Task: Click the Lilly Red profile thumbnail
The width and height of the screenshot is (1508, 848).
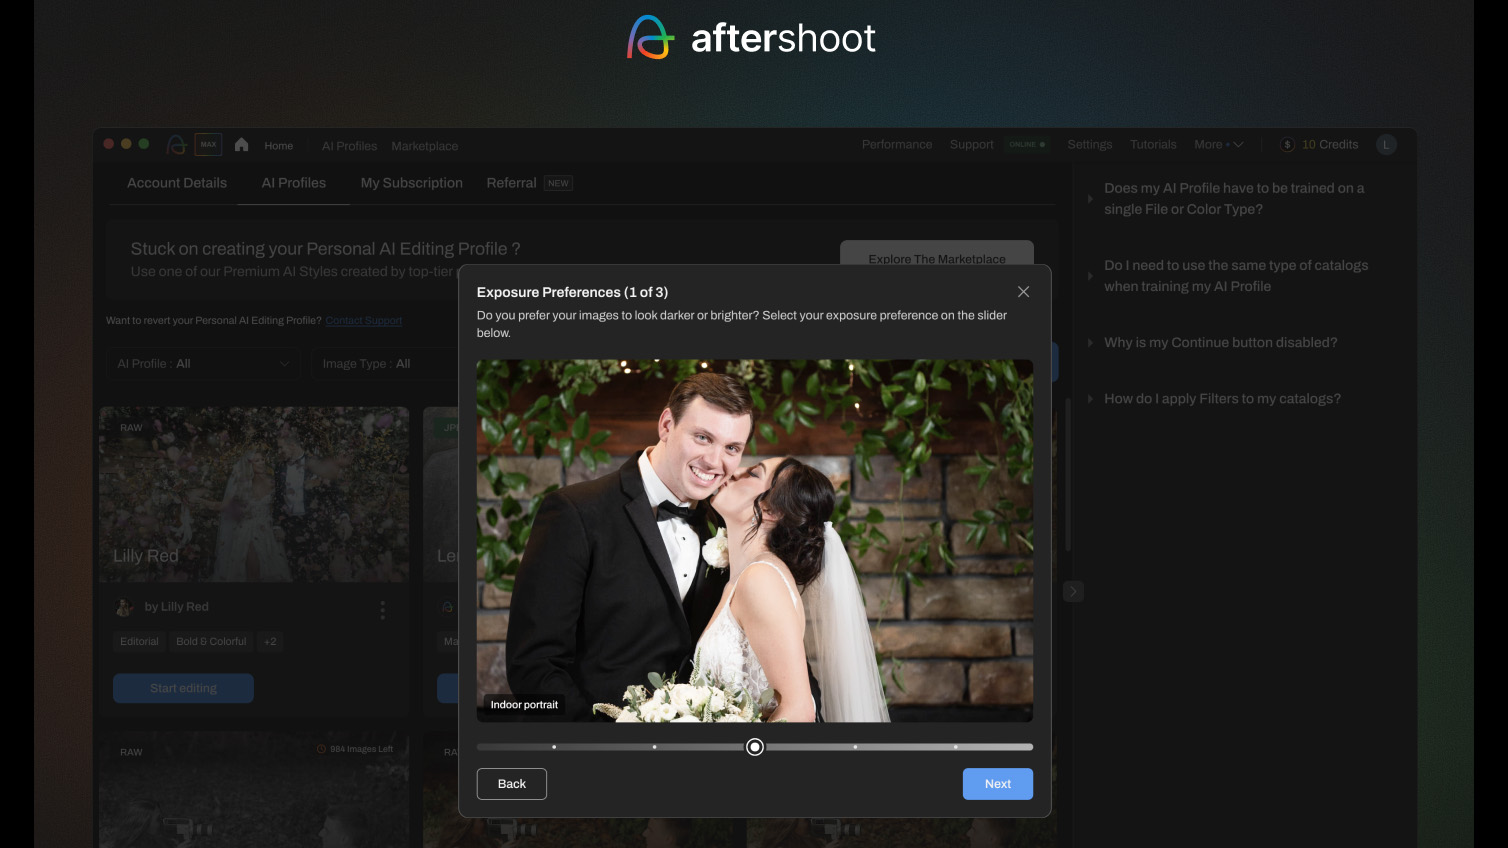Action: point(254,494)
